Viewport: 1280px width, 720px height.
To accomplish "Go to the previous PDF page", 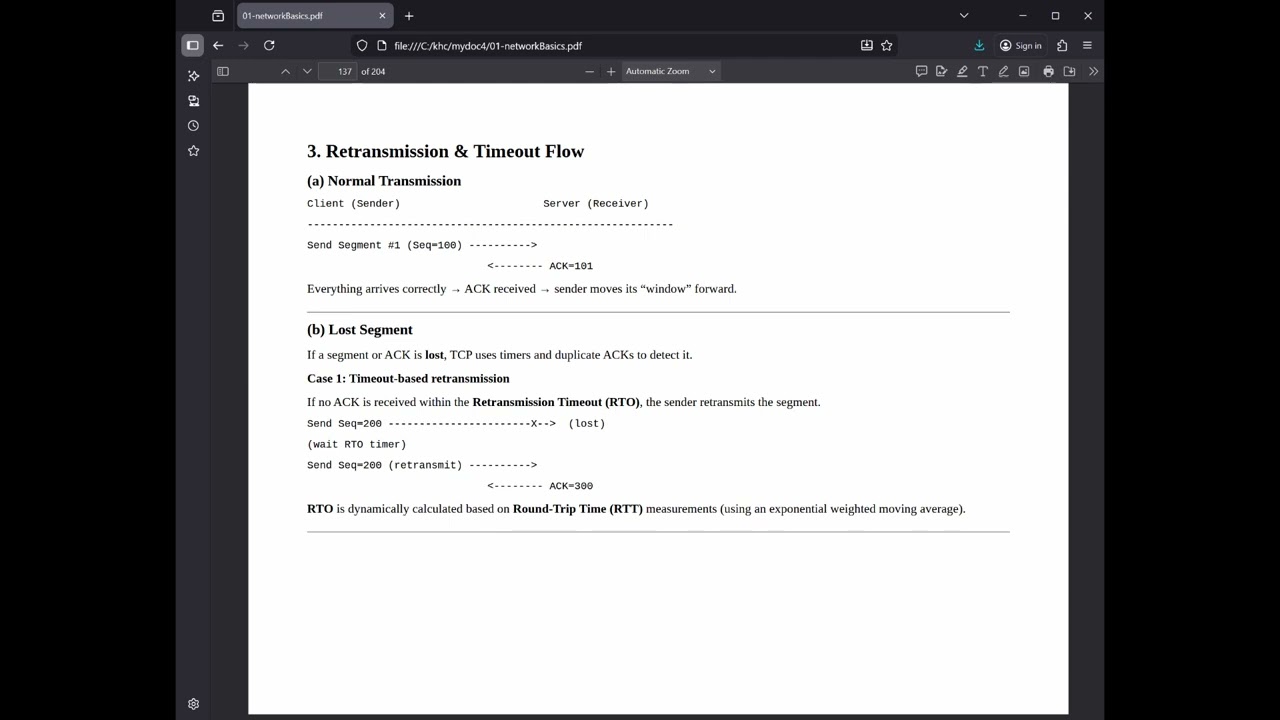I will (285, 71).
